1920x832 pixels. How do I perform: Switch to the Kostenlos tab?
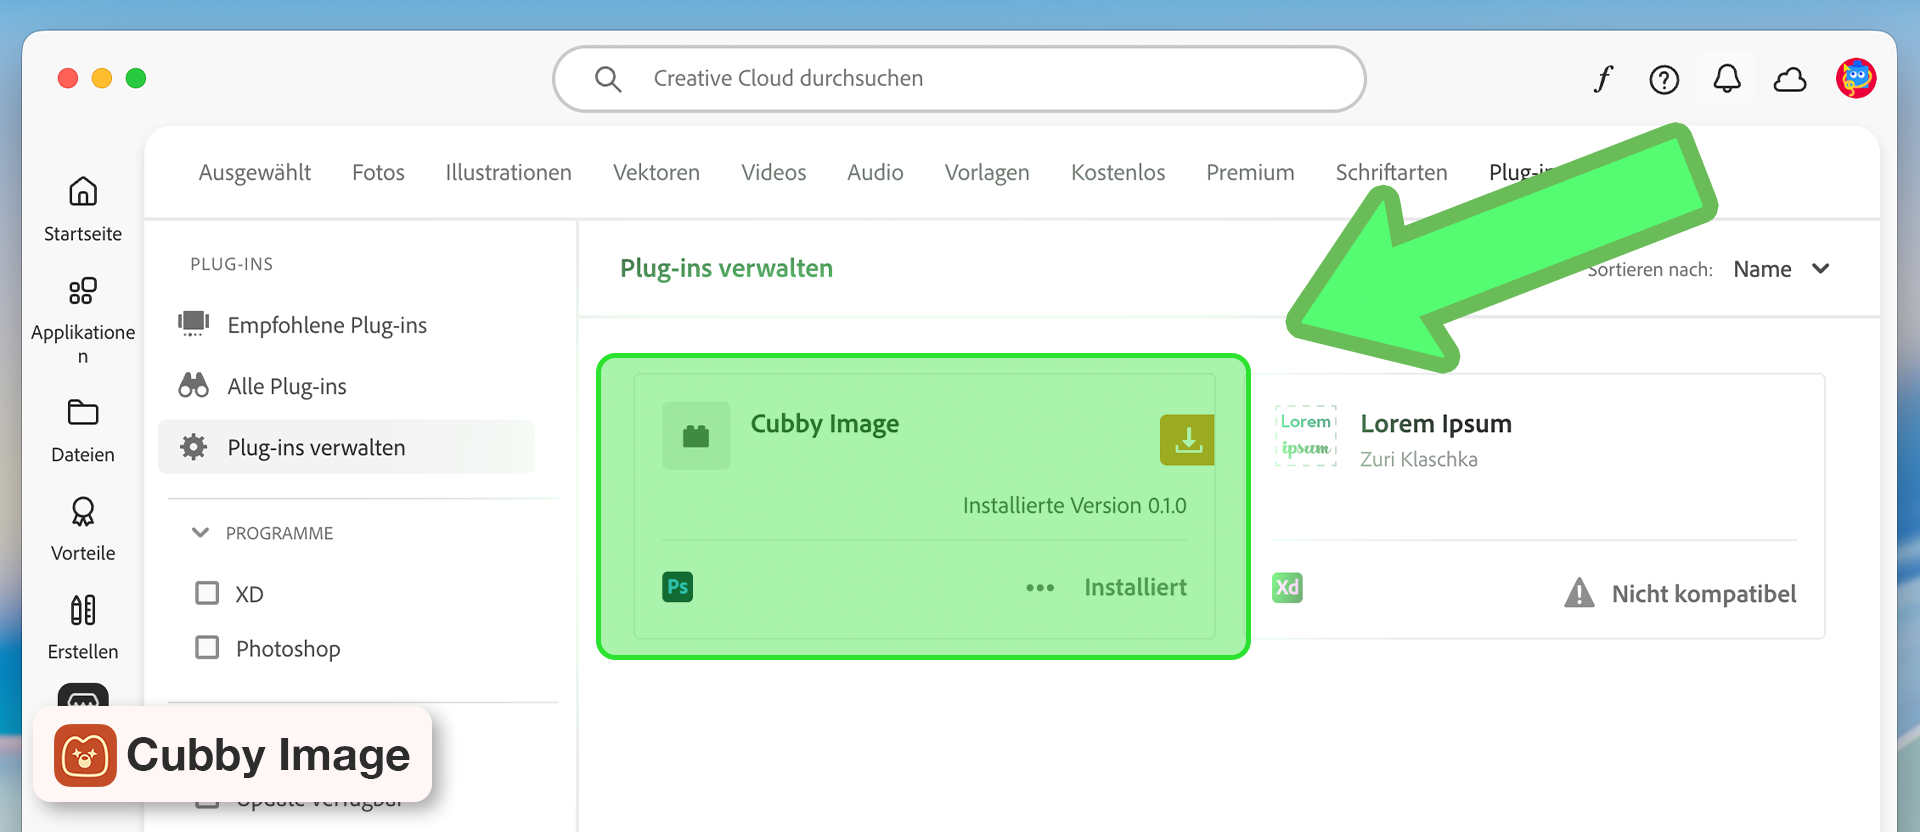tap(1118, 172)
